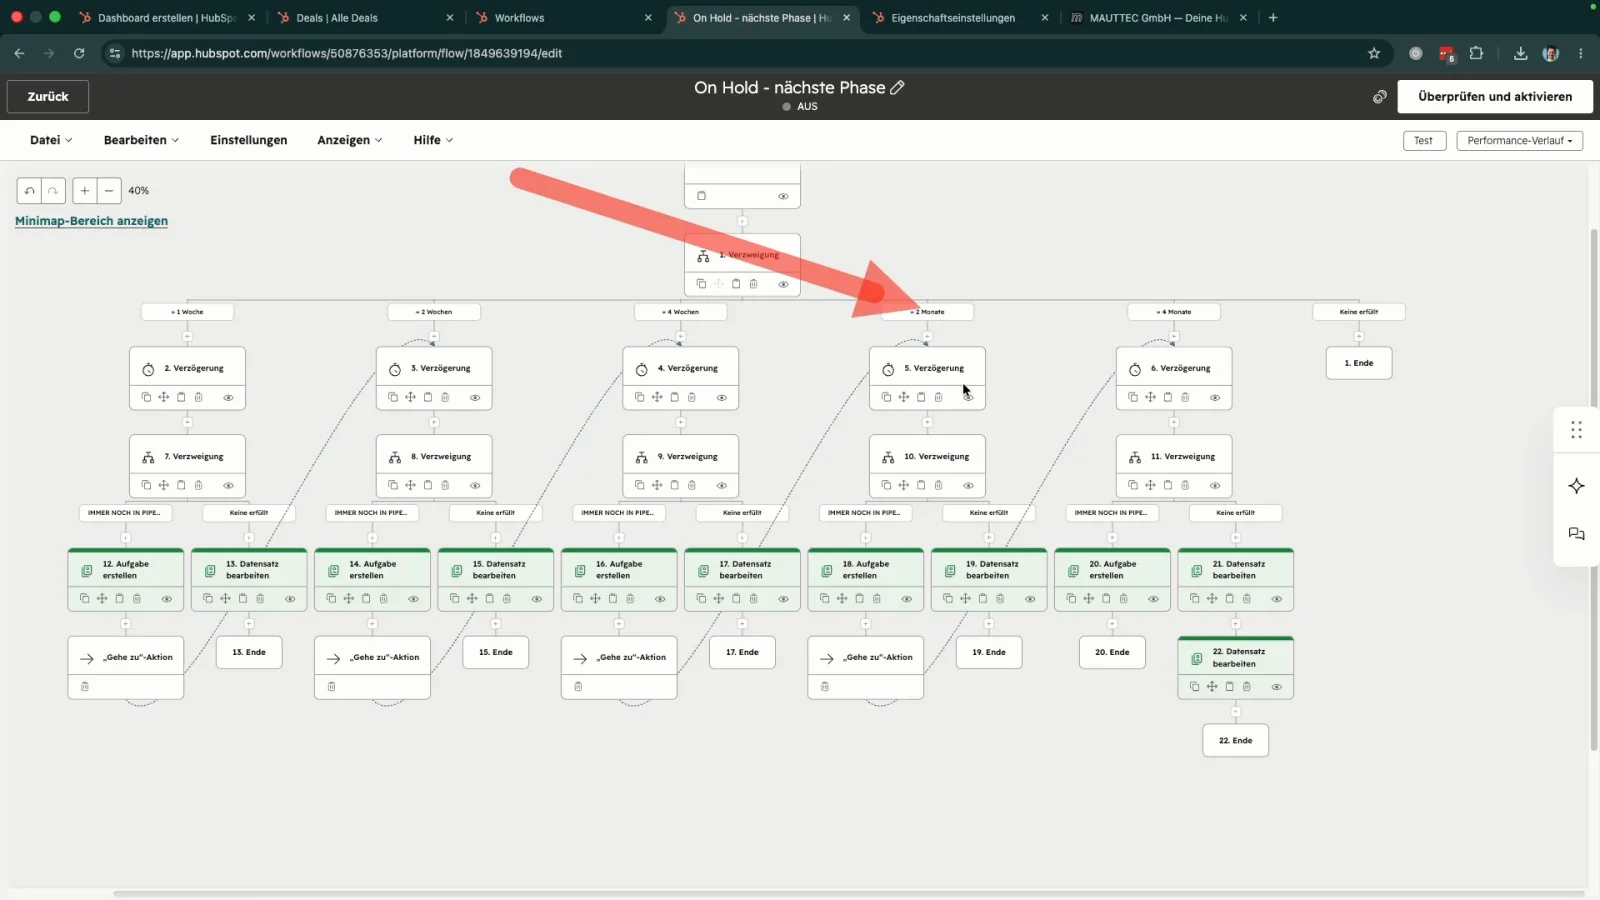The width and height of the screenshot is (1600, 900).
Task: Copy the 2. Verzögerung action
Action: tap(146, 397)
